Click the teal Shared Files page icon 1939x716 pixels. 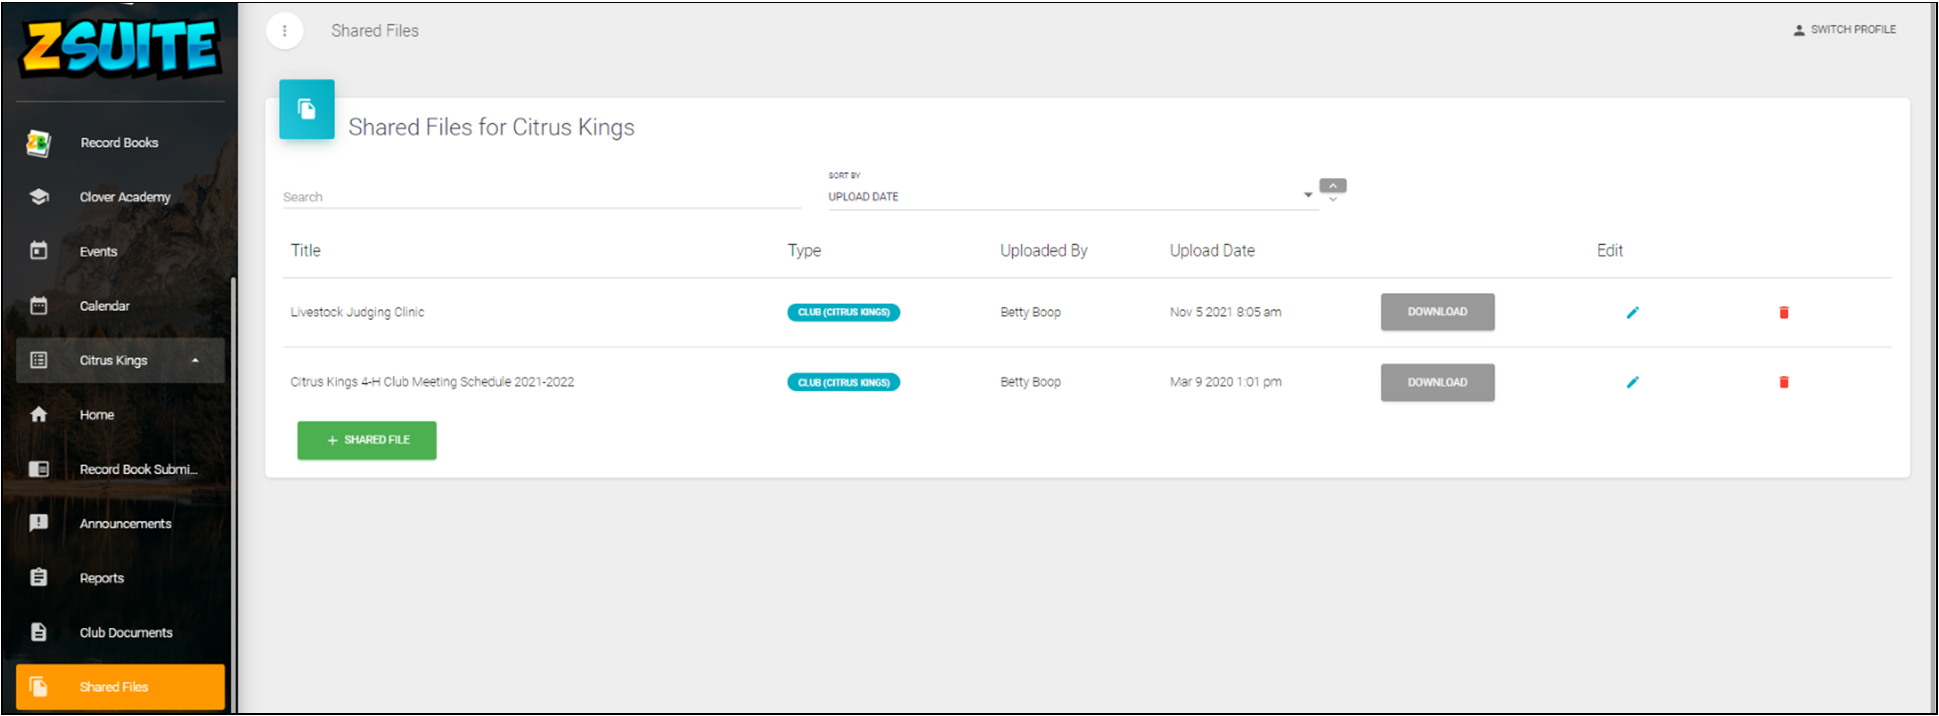(307, 109)
